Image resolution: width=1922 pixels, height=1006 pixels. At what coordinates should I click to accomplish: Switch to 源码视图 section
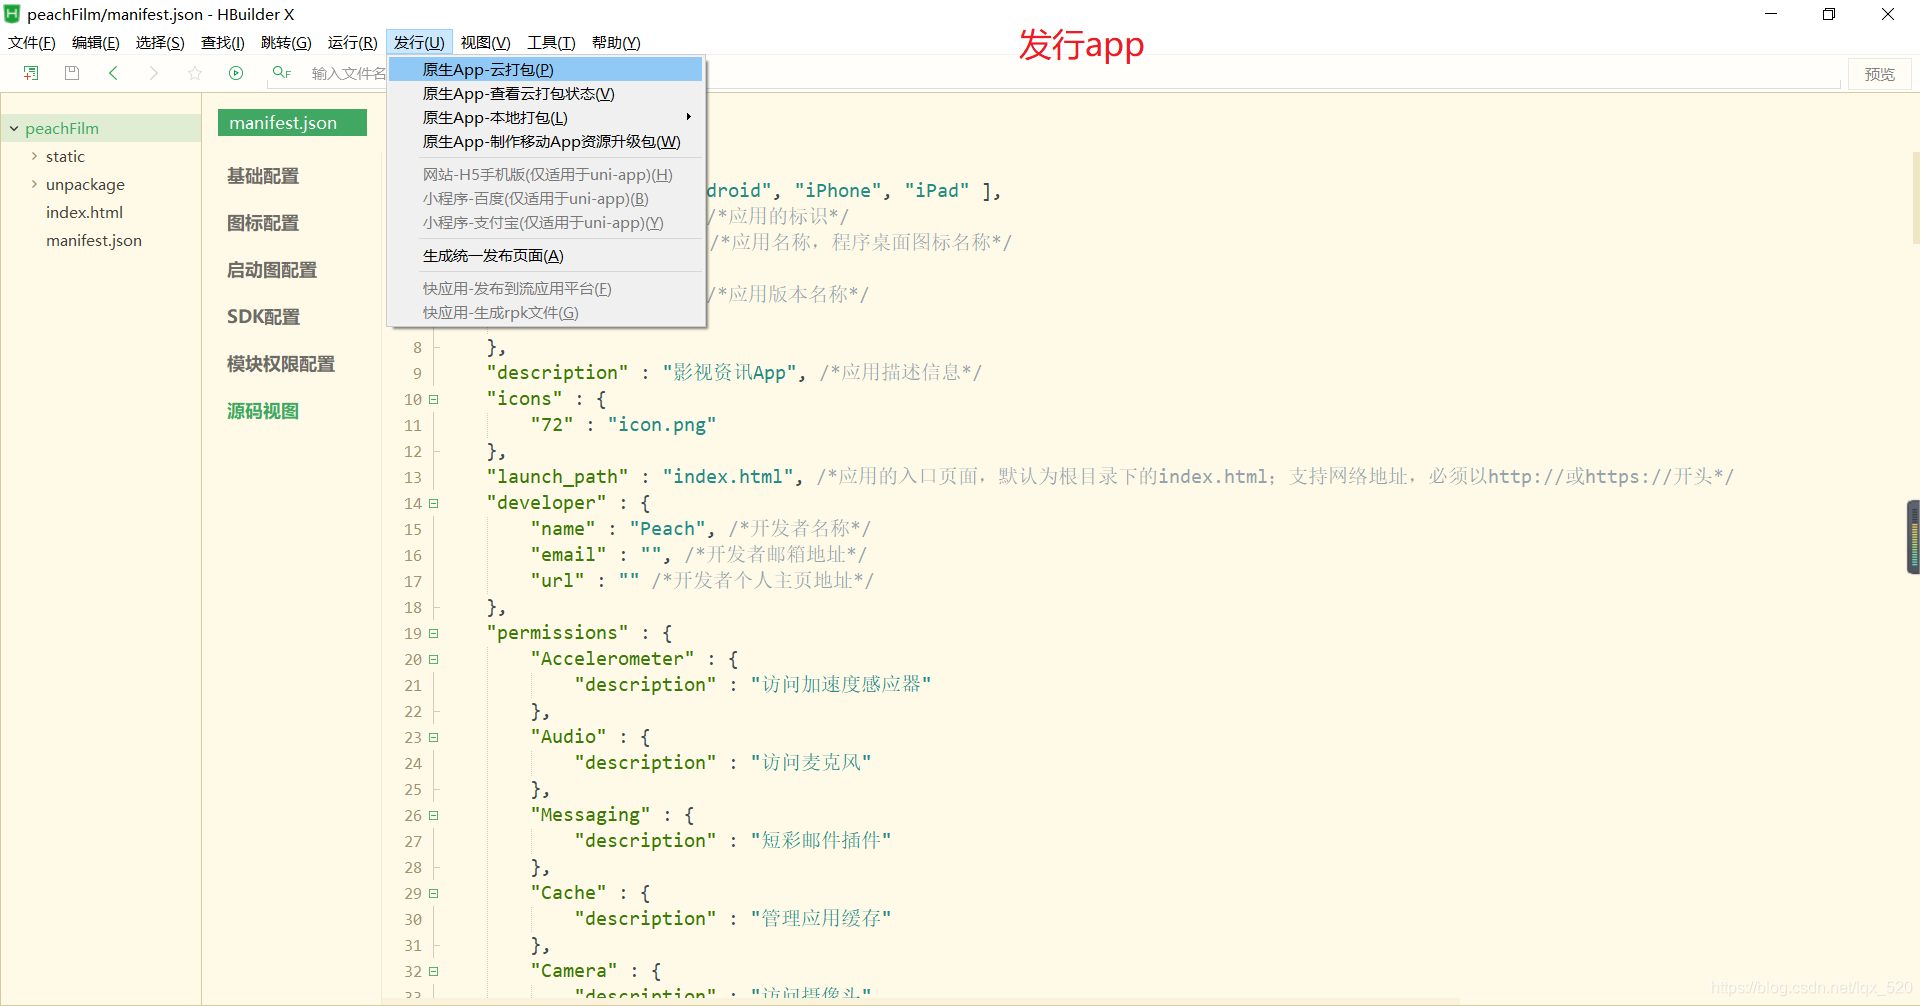(x=263, y=411)
